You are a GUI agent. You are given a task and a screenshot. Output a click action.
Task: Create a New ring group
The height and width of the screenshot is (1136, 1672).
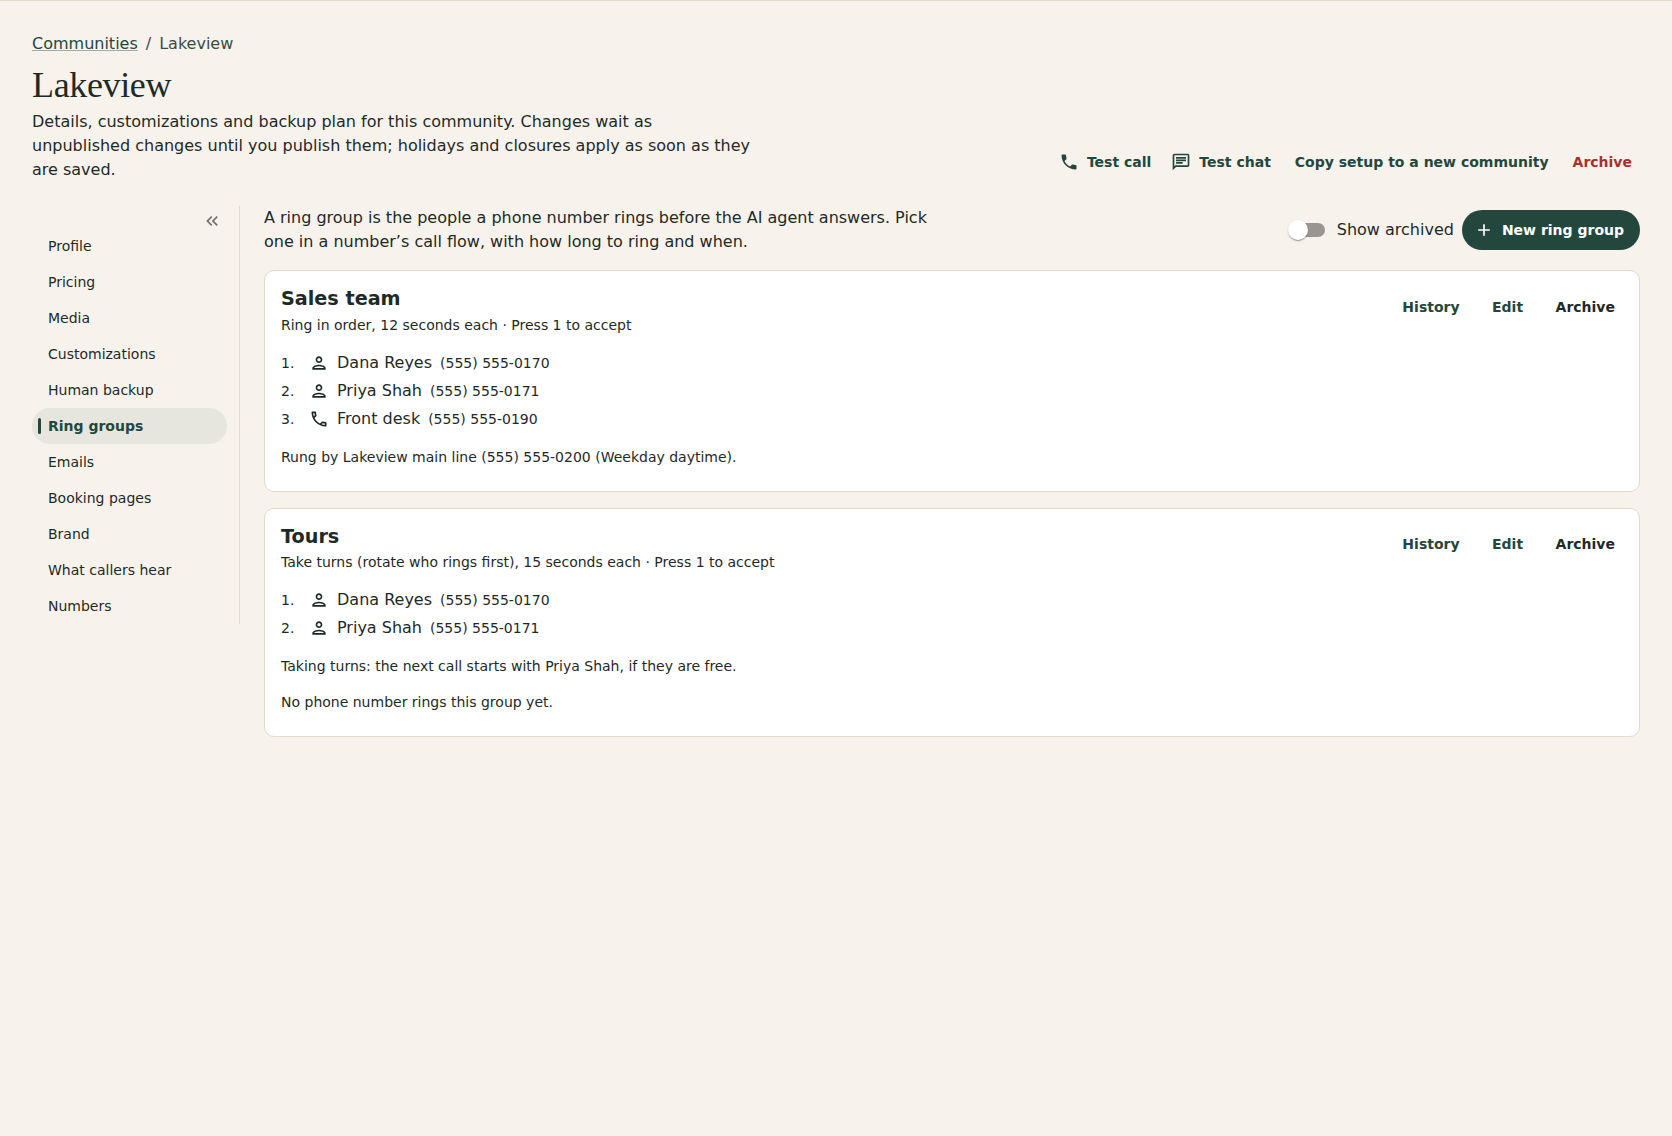pos(1550,230)
